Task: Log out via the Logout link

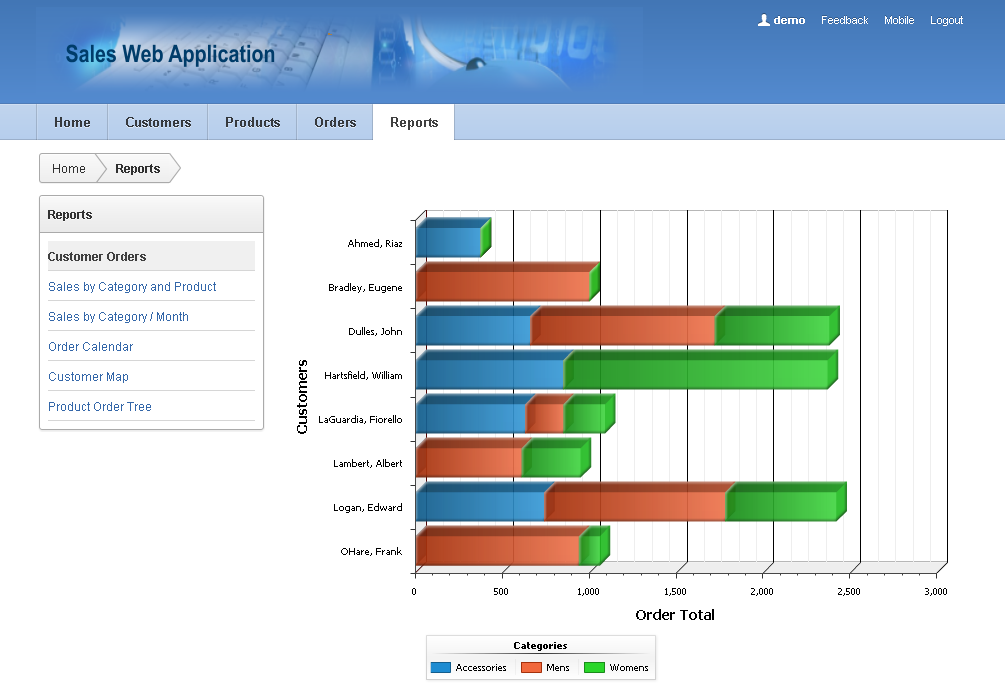Action: click(946, 21)
